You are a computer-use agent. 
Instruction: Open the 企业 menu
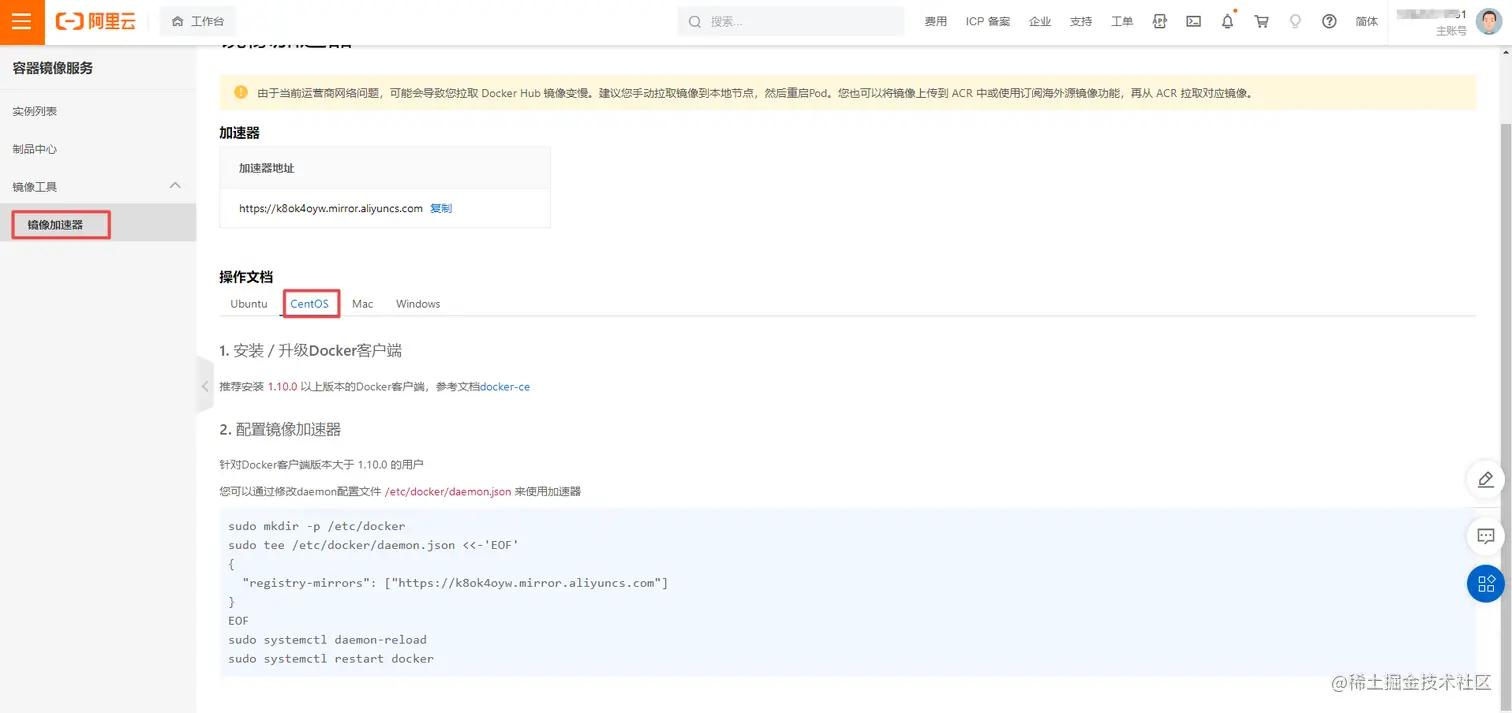coord(1040,21)
